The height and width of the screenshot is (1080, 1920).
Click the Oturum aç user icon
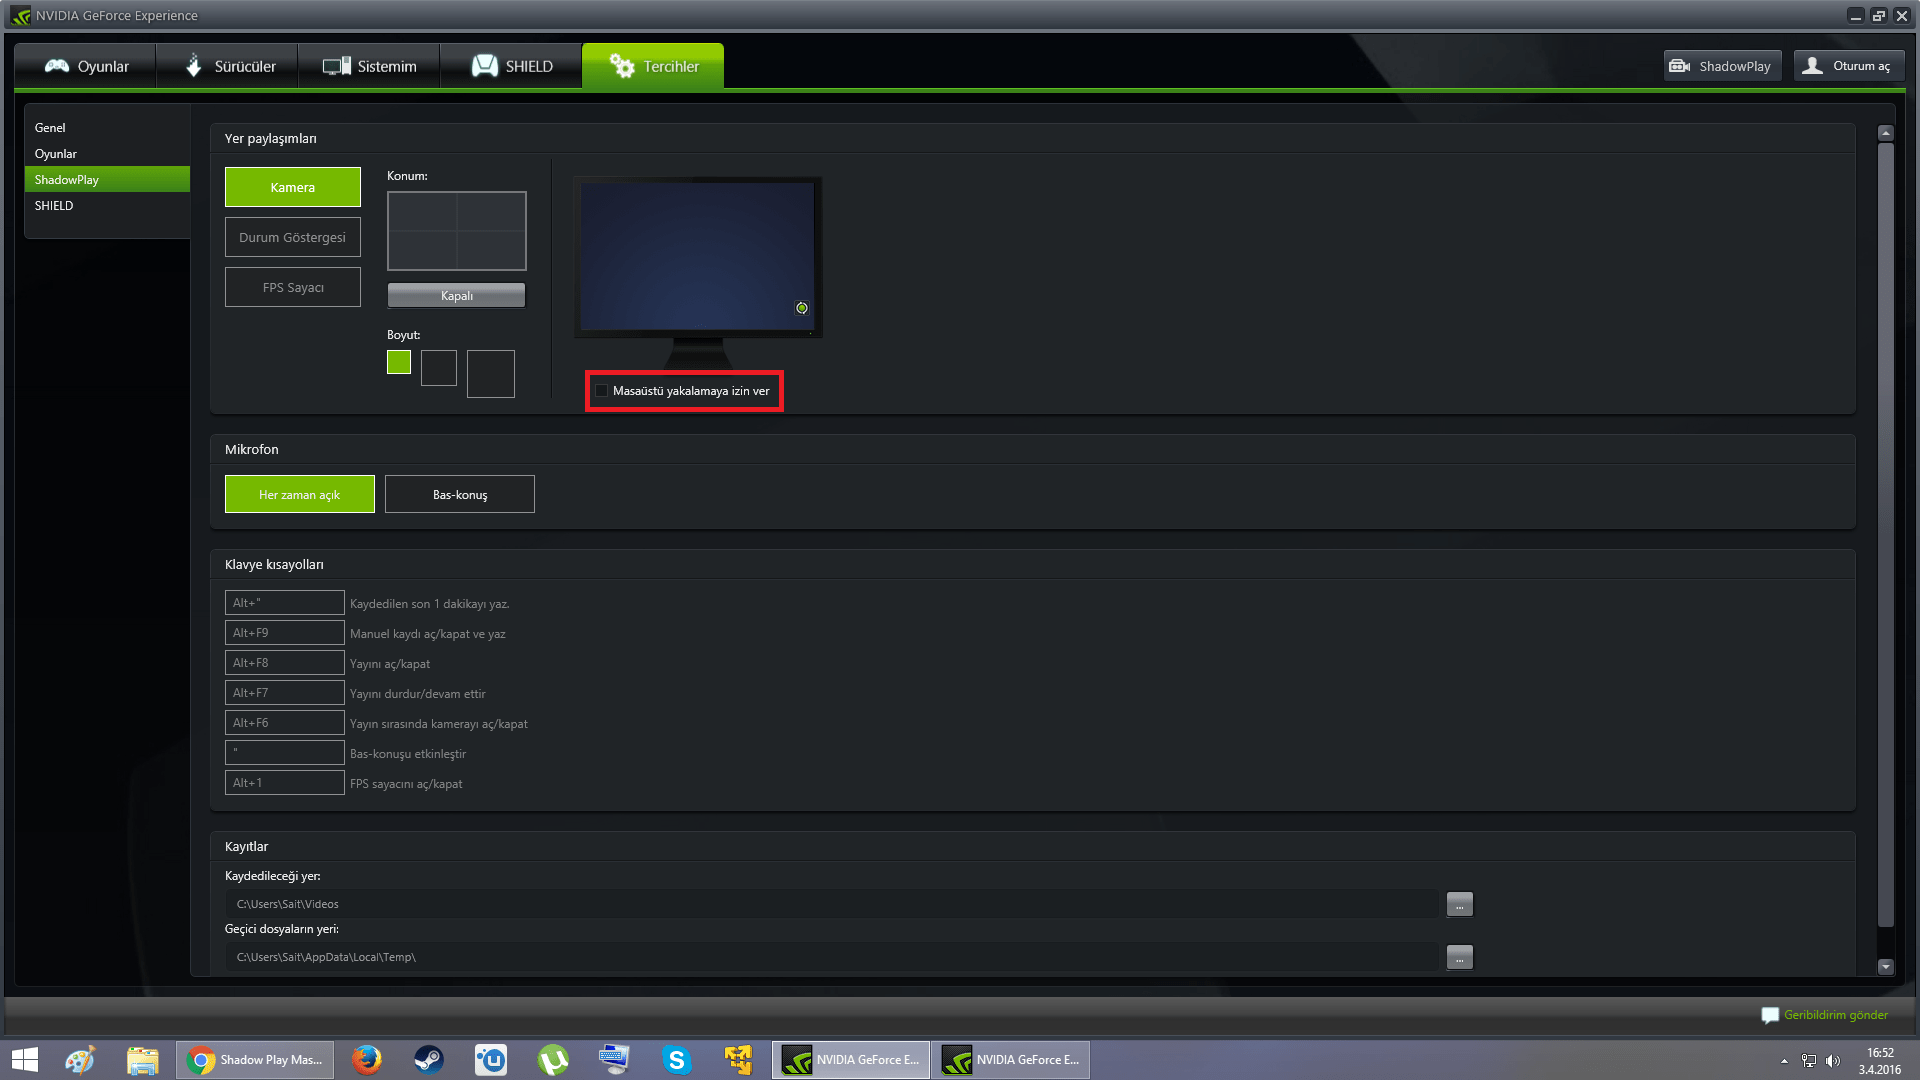pos(1812,66)
